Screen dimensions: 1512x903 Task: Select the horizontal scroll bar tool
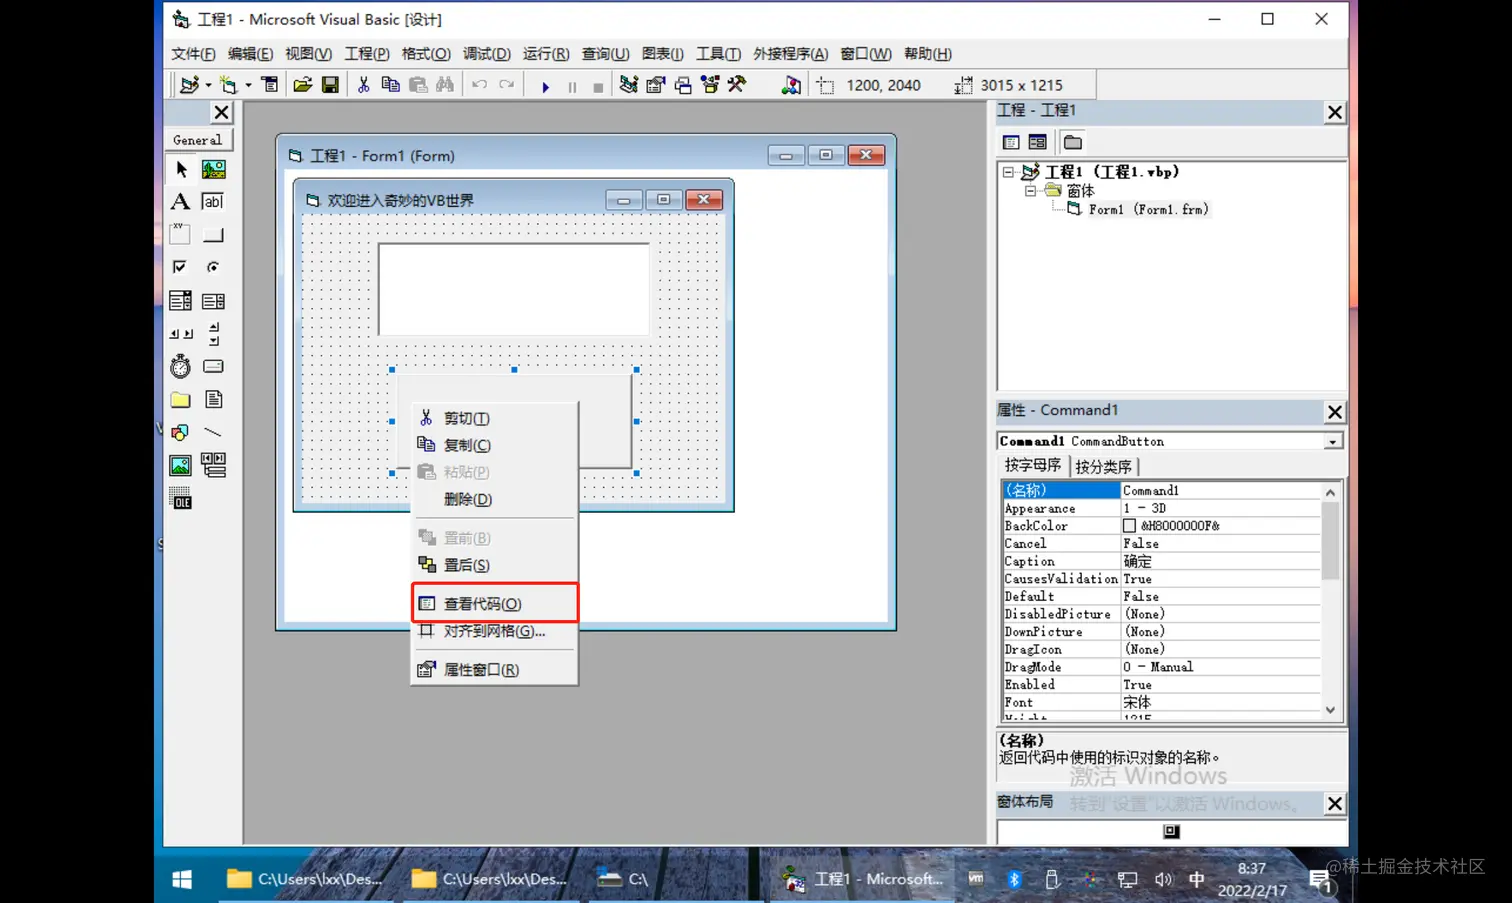[181, 334]
